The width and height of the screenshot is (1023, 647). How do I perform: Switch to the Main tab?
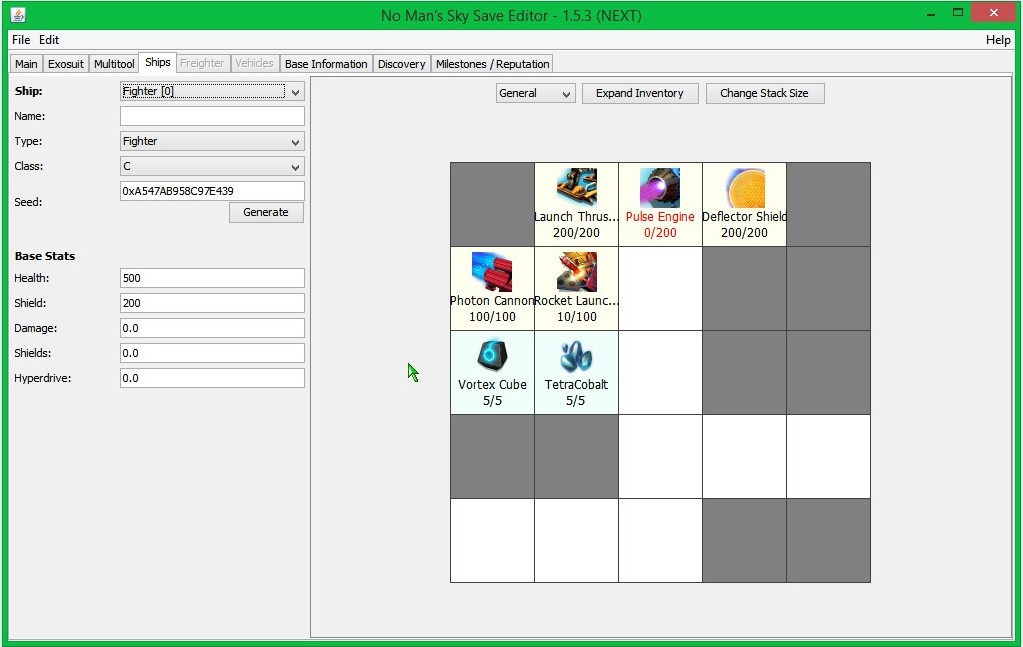click(x=26, y=64)
